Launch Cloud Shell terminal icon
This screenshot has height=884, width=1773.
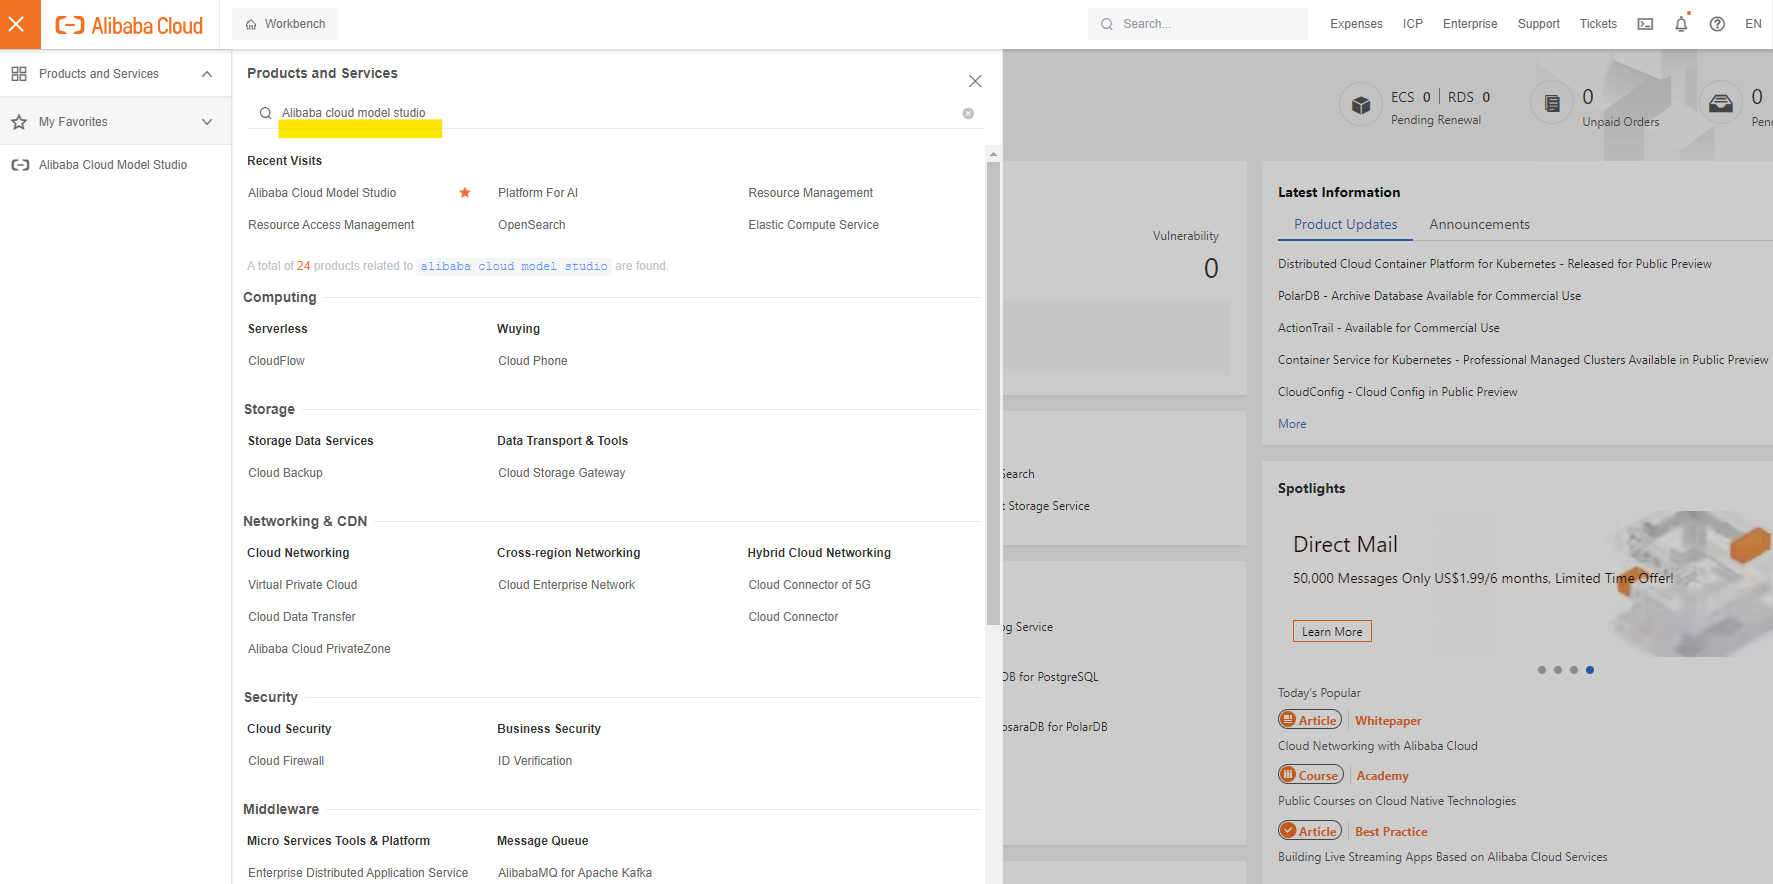1645,24
